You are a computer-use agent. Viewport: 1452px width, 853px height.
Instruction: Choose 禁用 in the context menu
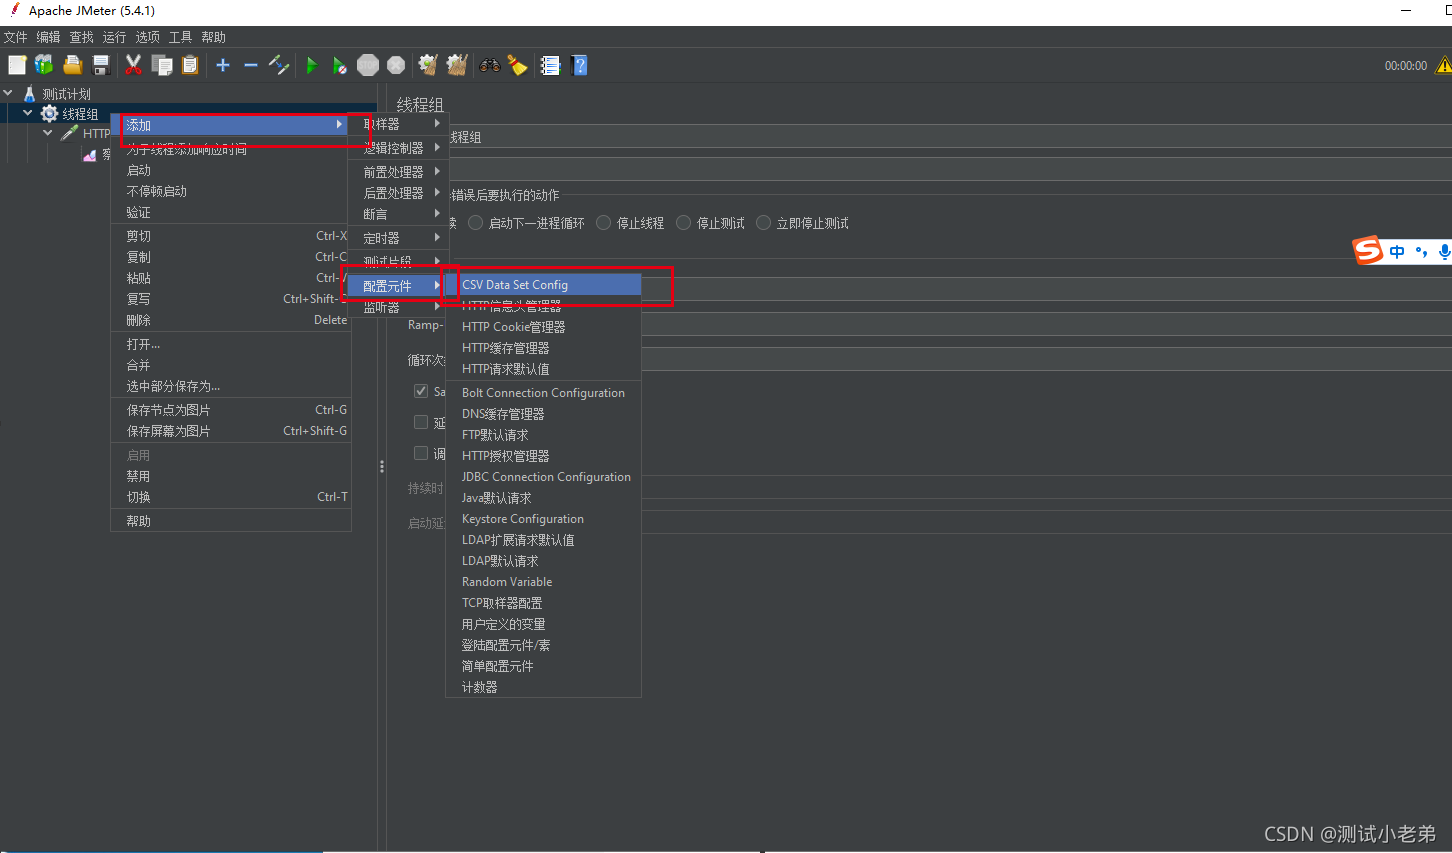230,476
